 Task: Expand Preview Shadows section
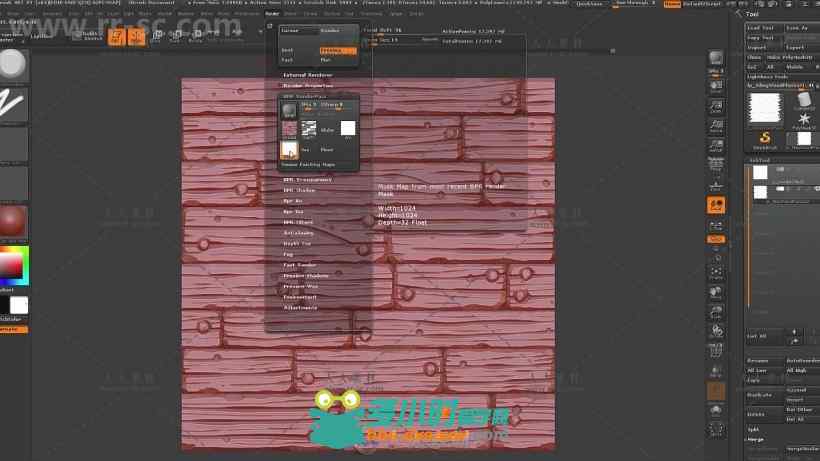pyautogui.click(x=306, y=276)
